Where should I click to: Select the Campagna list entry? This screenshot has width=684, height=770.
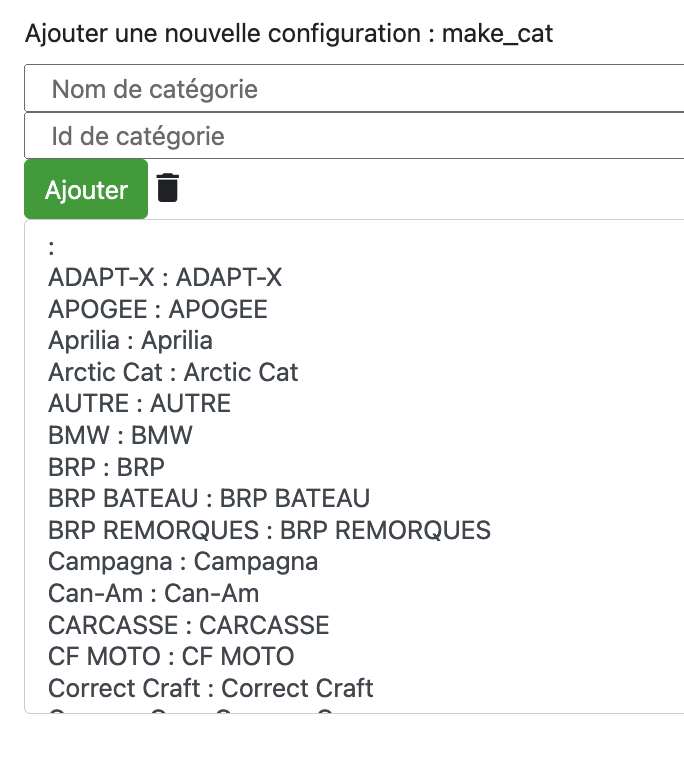[x=183, y=562]
